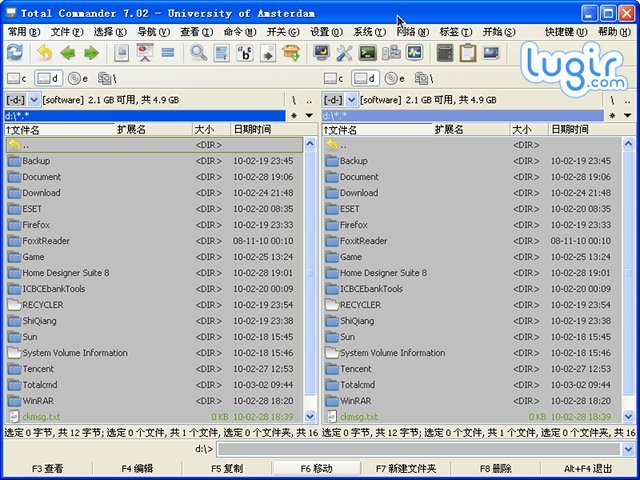Click the page with arrow toolbar icon
The width and height of the screenshot is (640, 480).
click(x=268, y=53)
